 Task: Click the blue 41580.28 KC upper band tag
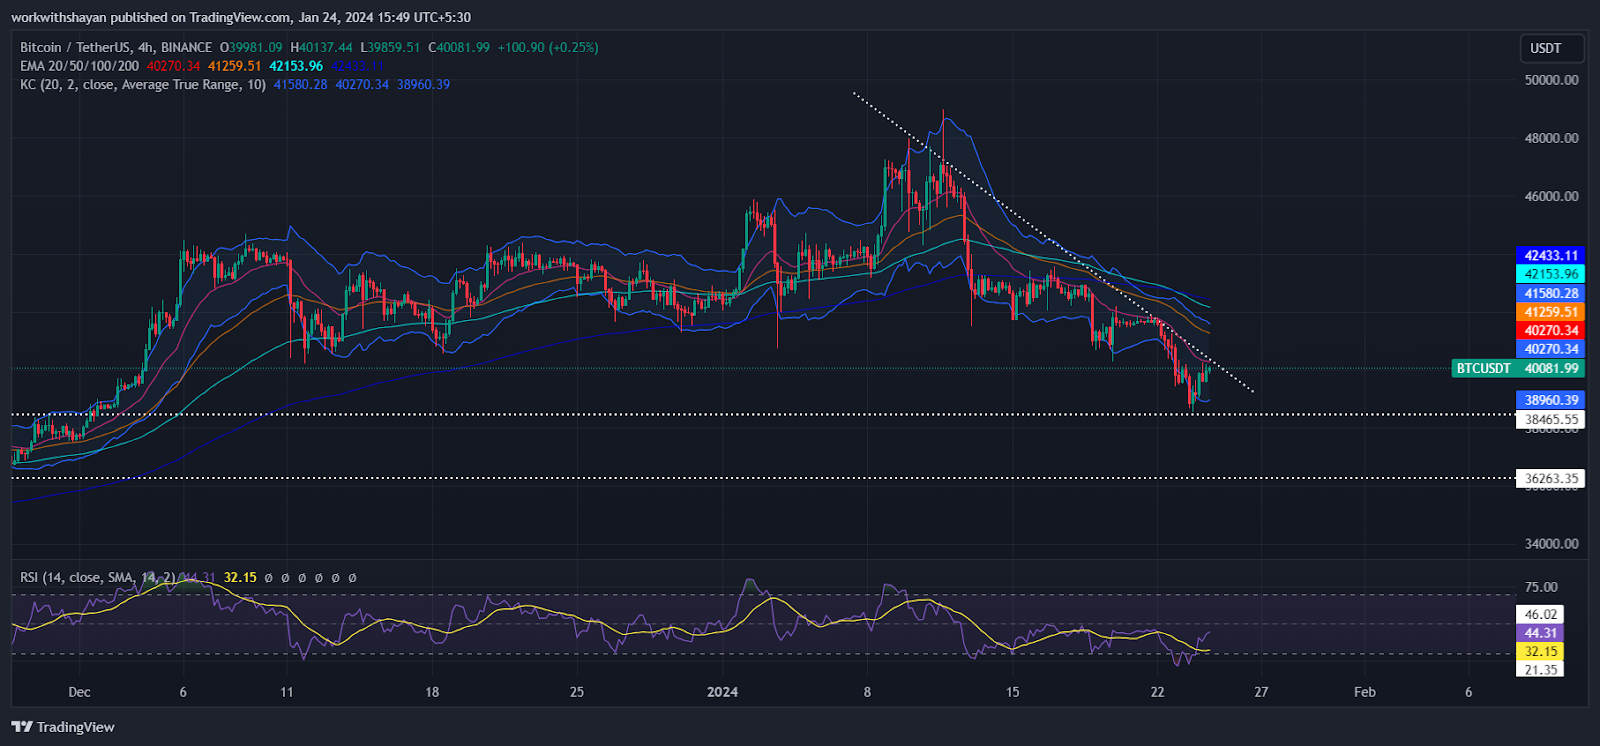point(1550,293)
